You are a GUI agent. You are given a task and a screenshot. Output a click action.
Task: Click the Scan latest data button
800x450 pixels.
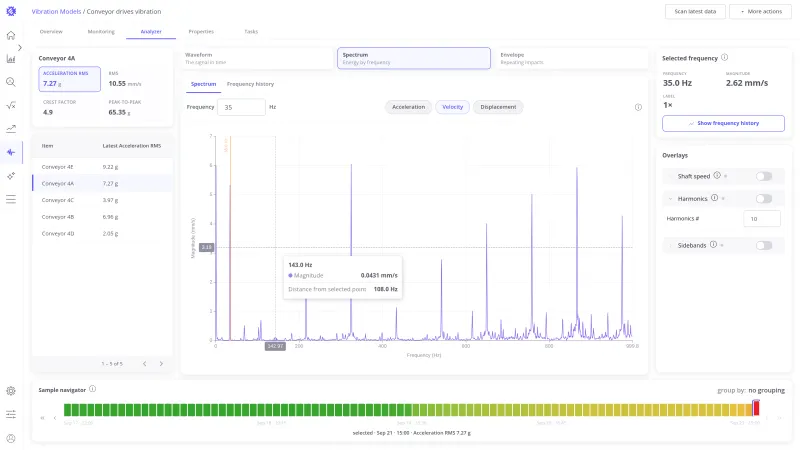(695, 11)
